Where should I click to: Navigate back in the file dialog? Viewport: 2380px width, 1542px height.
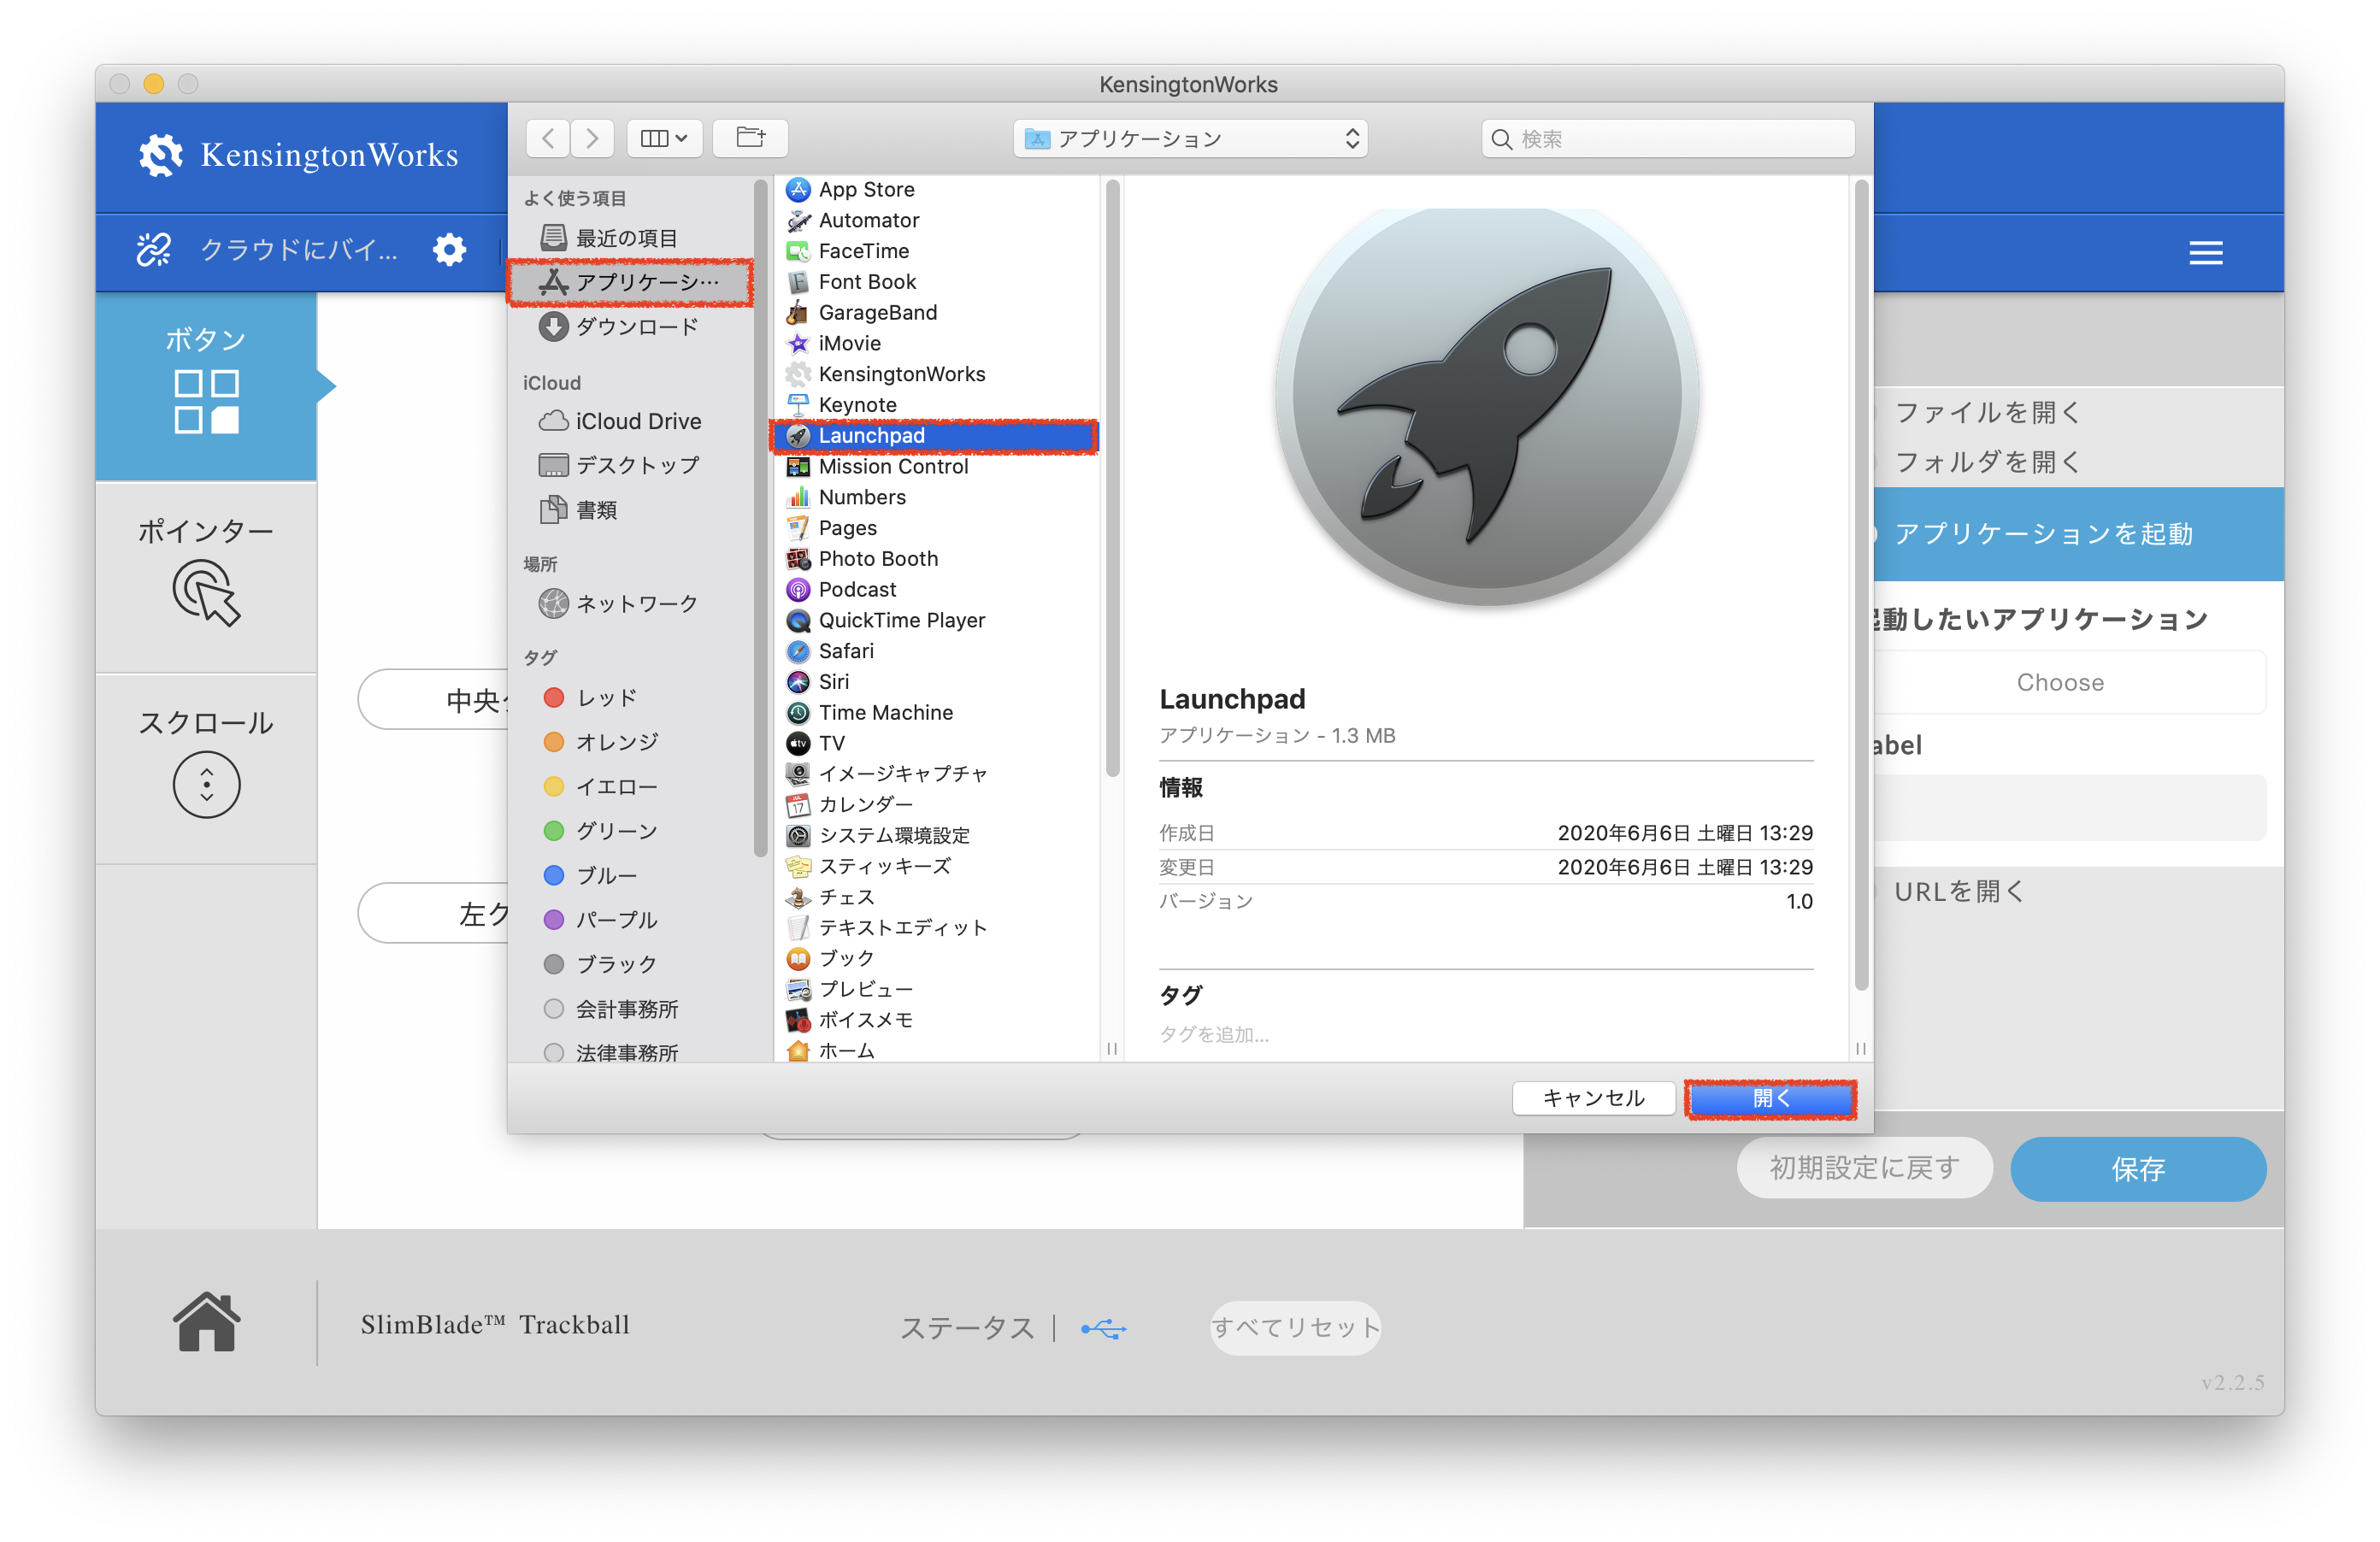coord(548,138)
